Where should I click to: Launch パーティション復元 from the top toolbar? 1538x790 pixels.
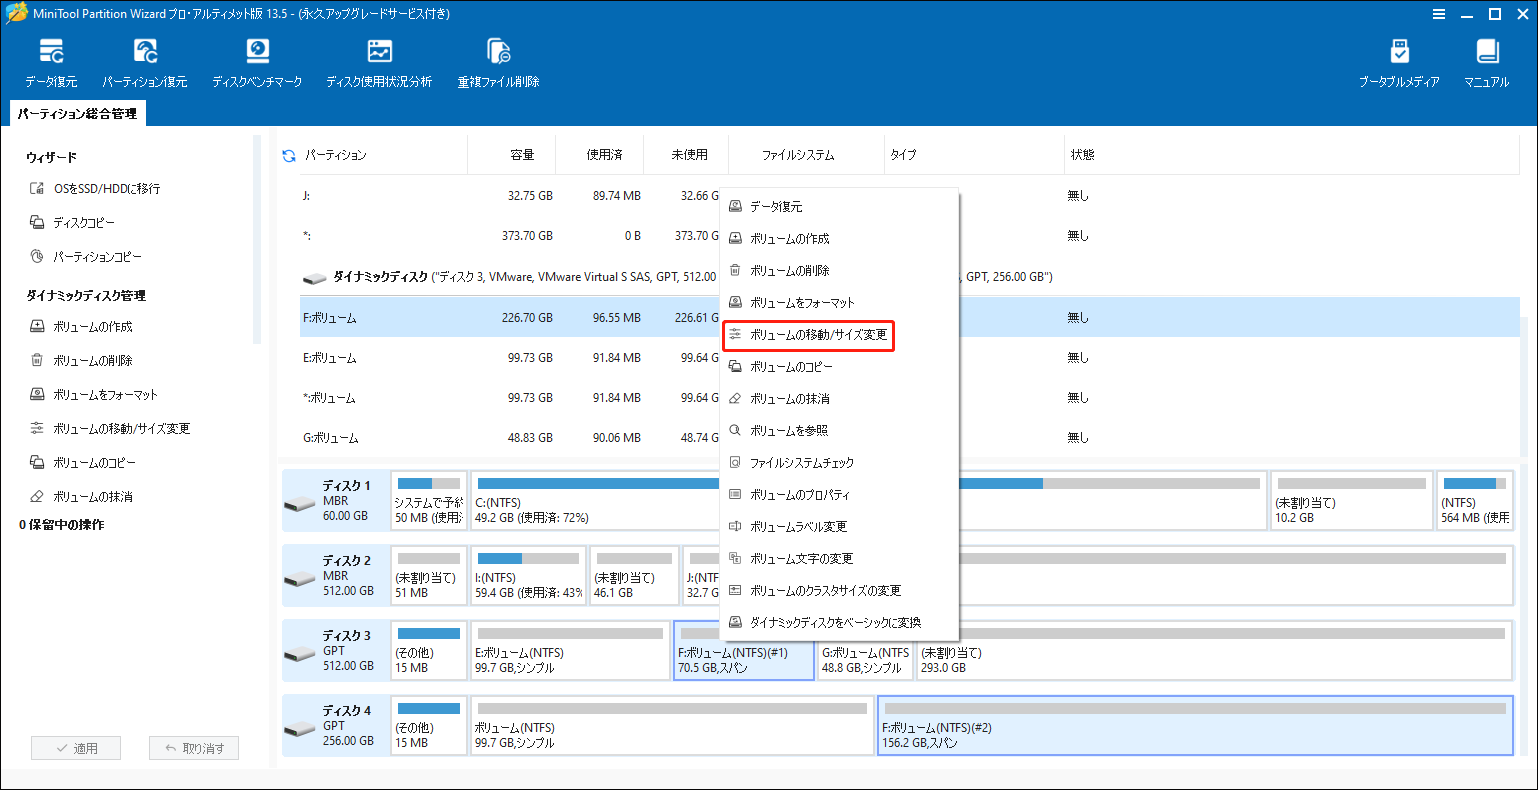(146, 60)
